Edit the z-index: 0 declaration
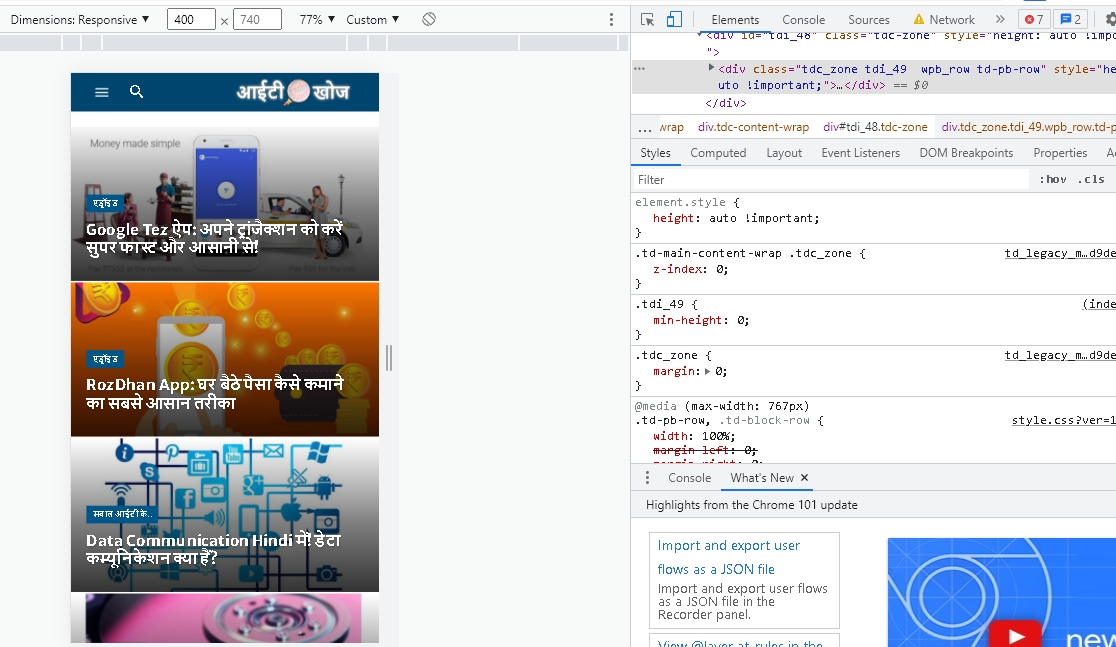 point(690,269)
